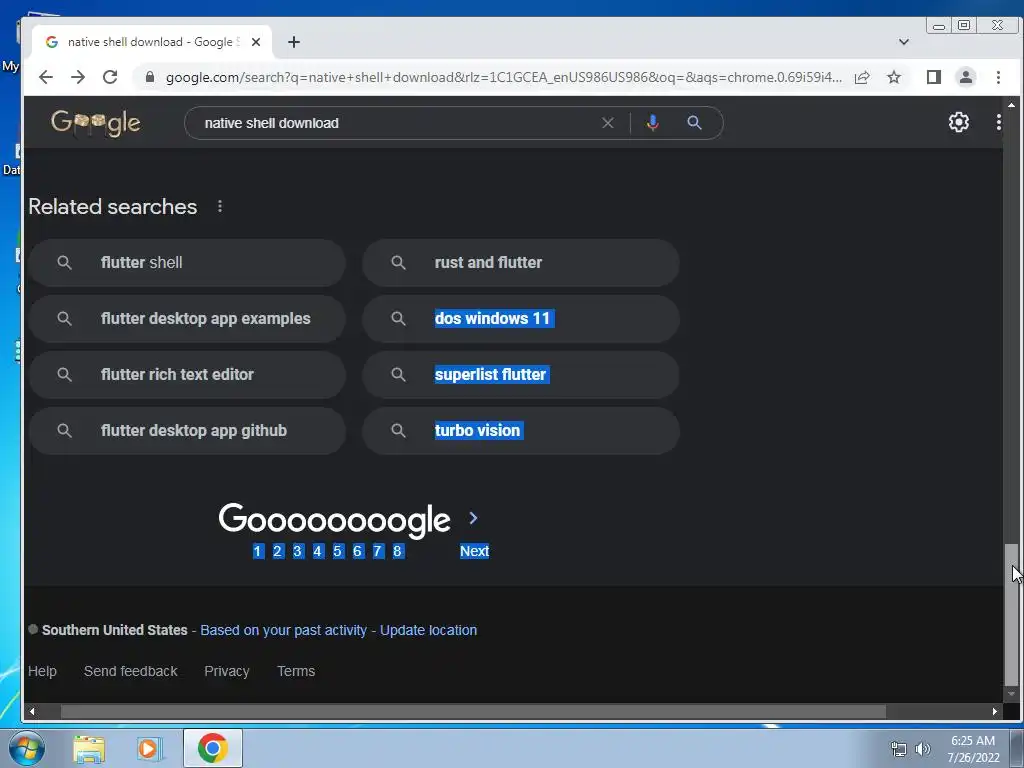Open the Chrome side panel
The image size is (1024, 768).
tap(934, 77)
